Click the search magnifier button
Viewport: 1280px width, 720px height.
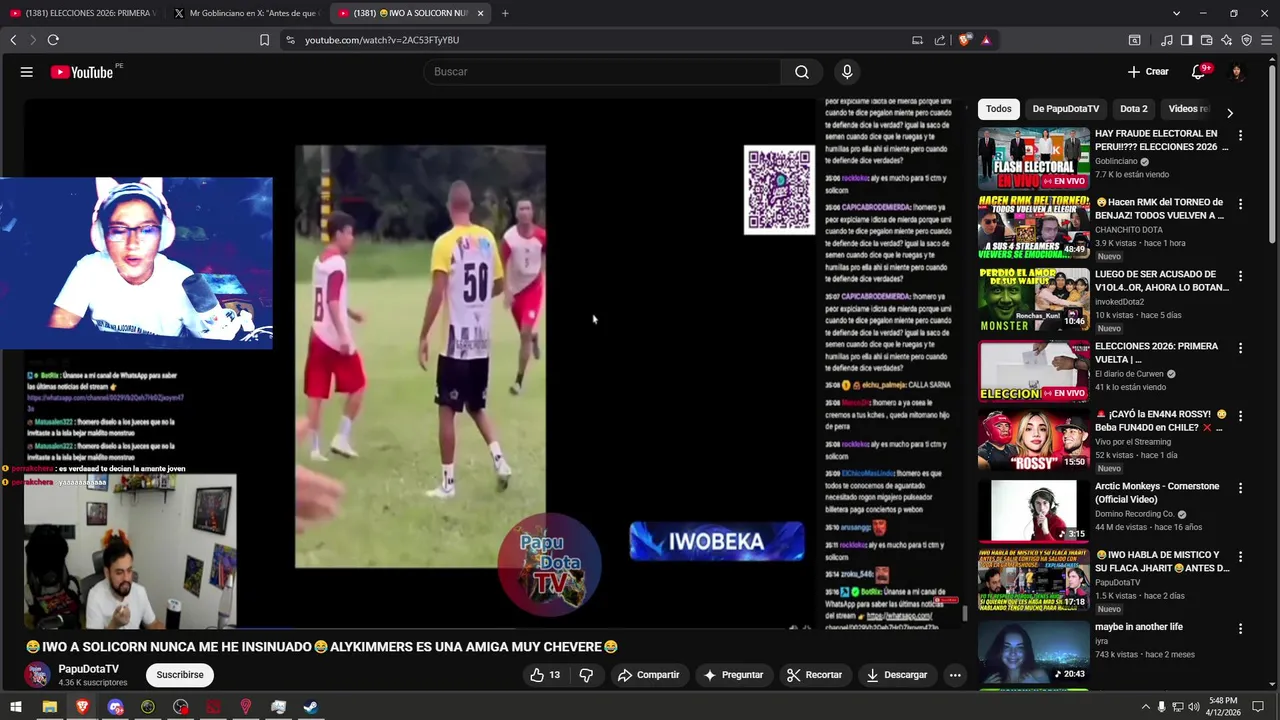coord(802,72)
